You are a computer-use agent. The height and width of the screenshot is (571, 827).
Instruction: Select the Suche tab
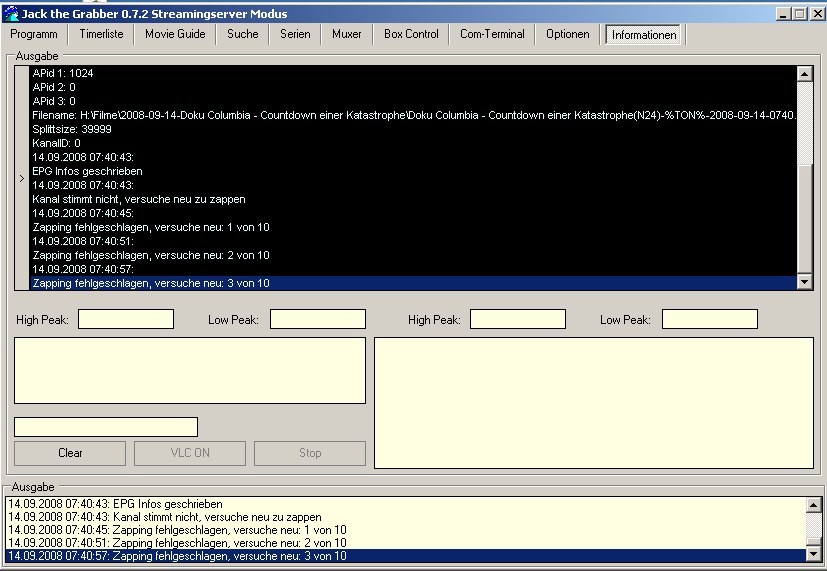coord(242,34)
